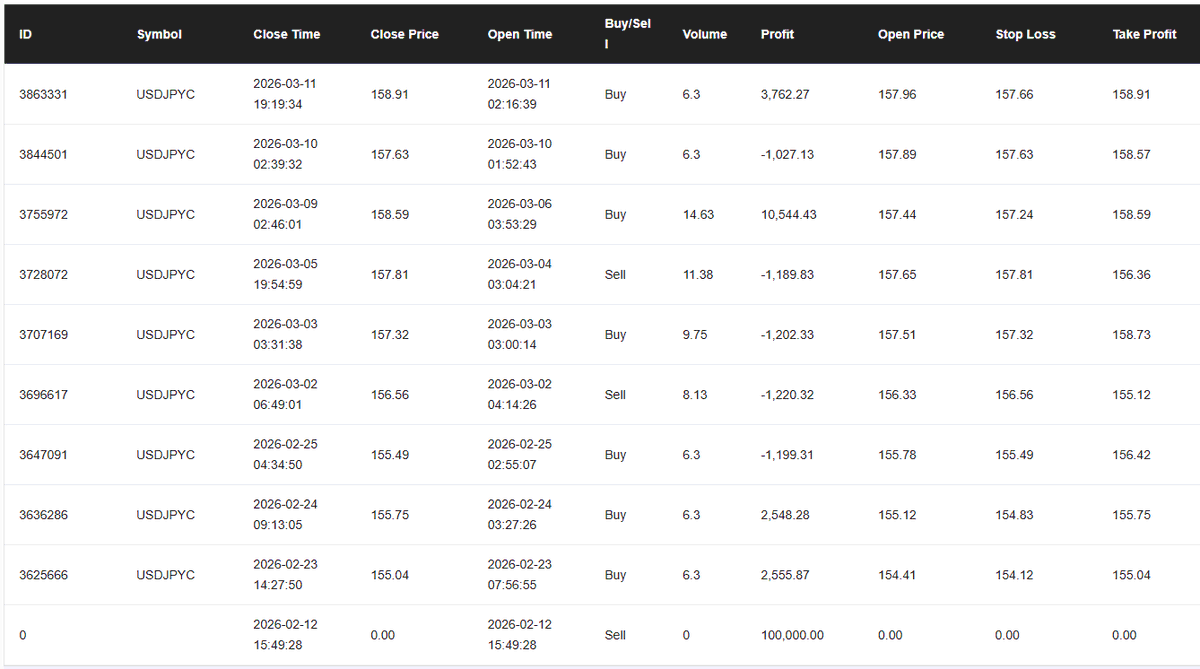
Task: Select trade ID 3863331
Action: pos(43,94)
